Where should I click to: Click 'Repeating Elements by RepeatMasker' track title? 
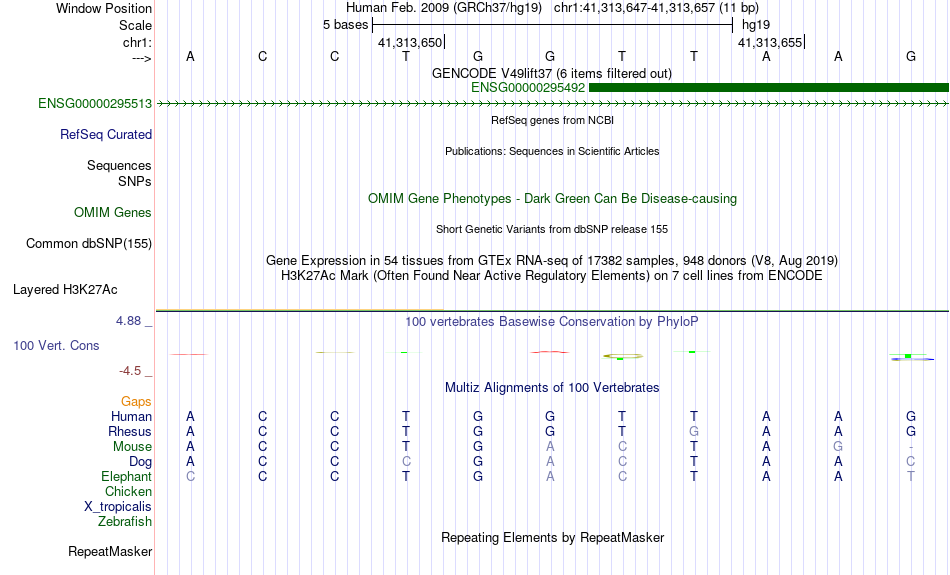(552, 537)
